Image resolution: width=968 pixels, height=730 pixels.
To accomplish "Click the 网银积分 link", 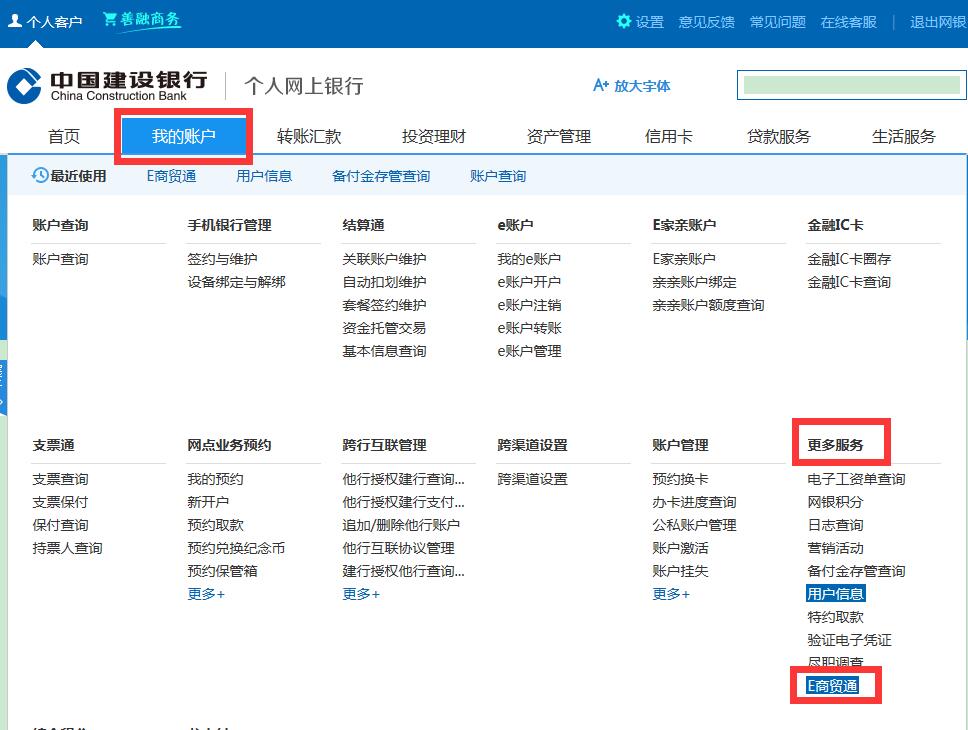I will tap(835, 502).
